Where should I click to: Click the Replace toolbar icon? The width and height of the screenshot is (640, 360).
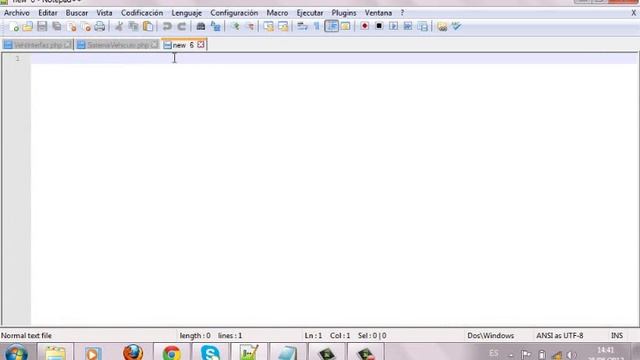click(216, 27)
